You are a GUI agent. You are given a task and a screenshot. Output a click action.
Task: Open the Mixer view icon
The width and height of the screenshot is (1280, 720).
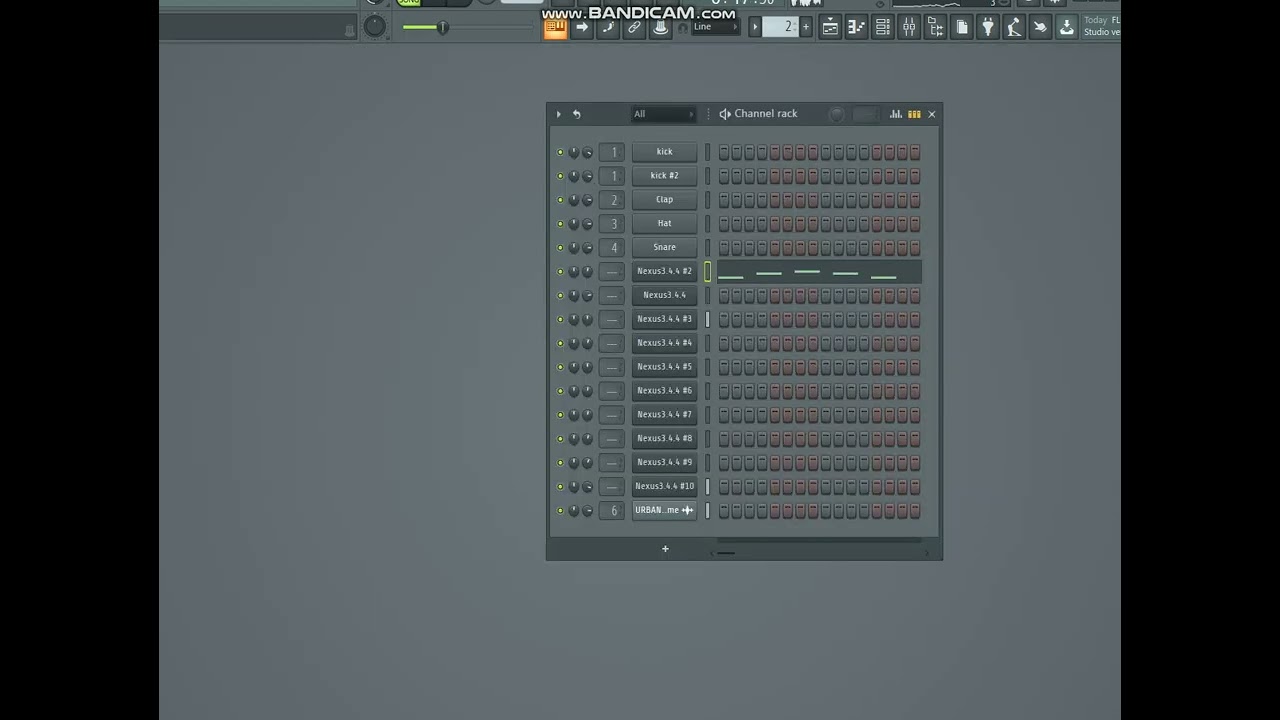point(909,28)
